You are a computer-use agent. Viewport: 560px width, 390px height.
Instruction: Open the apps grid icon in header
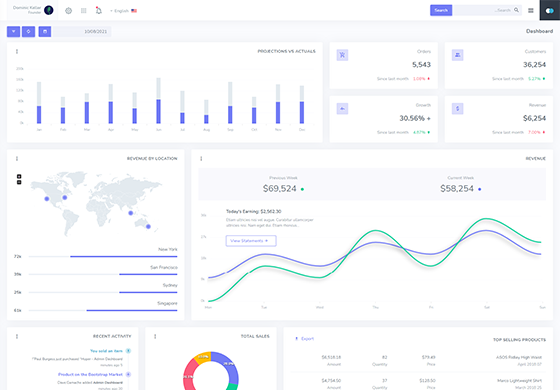(84, 11)
